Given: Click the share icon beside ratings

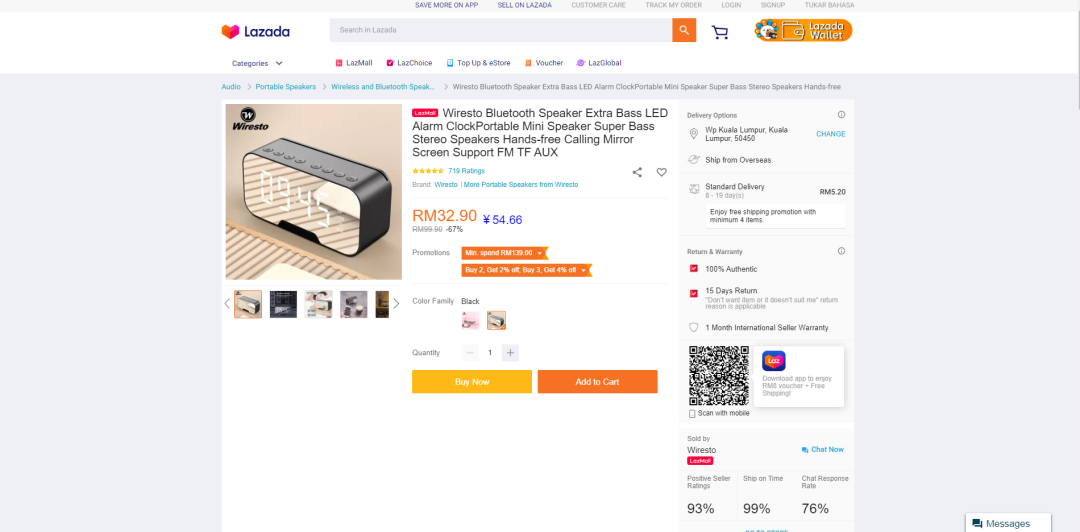Looking at the screenshot, I should (637, 172).
